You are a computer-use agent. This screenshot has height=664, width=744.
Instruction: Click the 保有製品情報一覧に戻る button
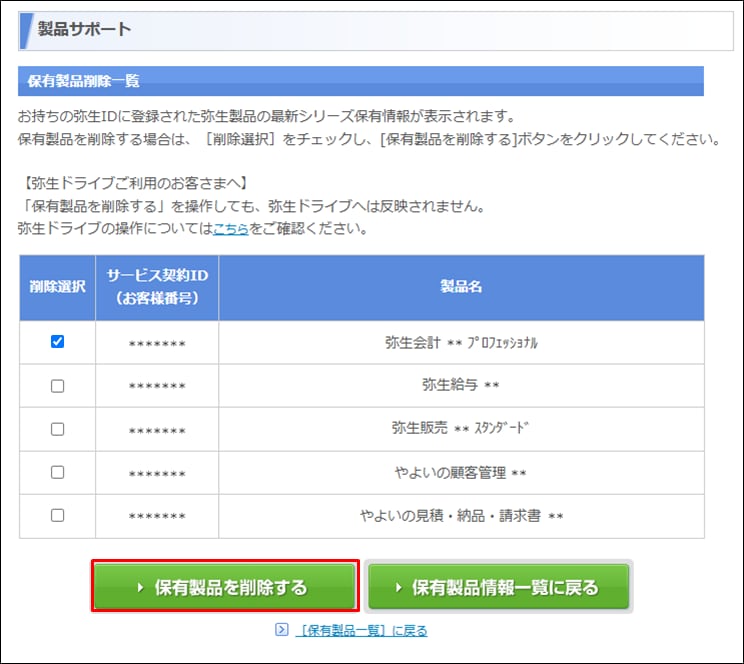click(499, 587)
